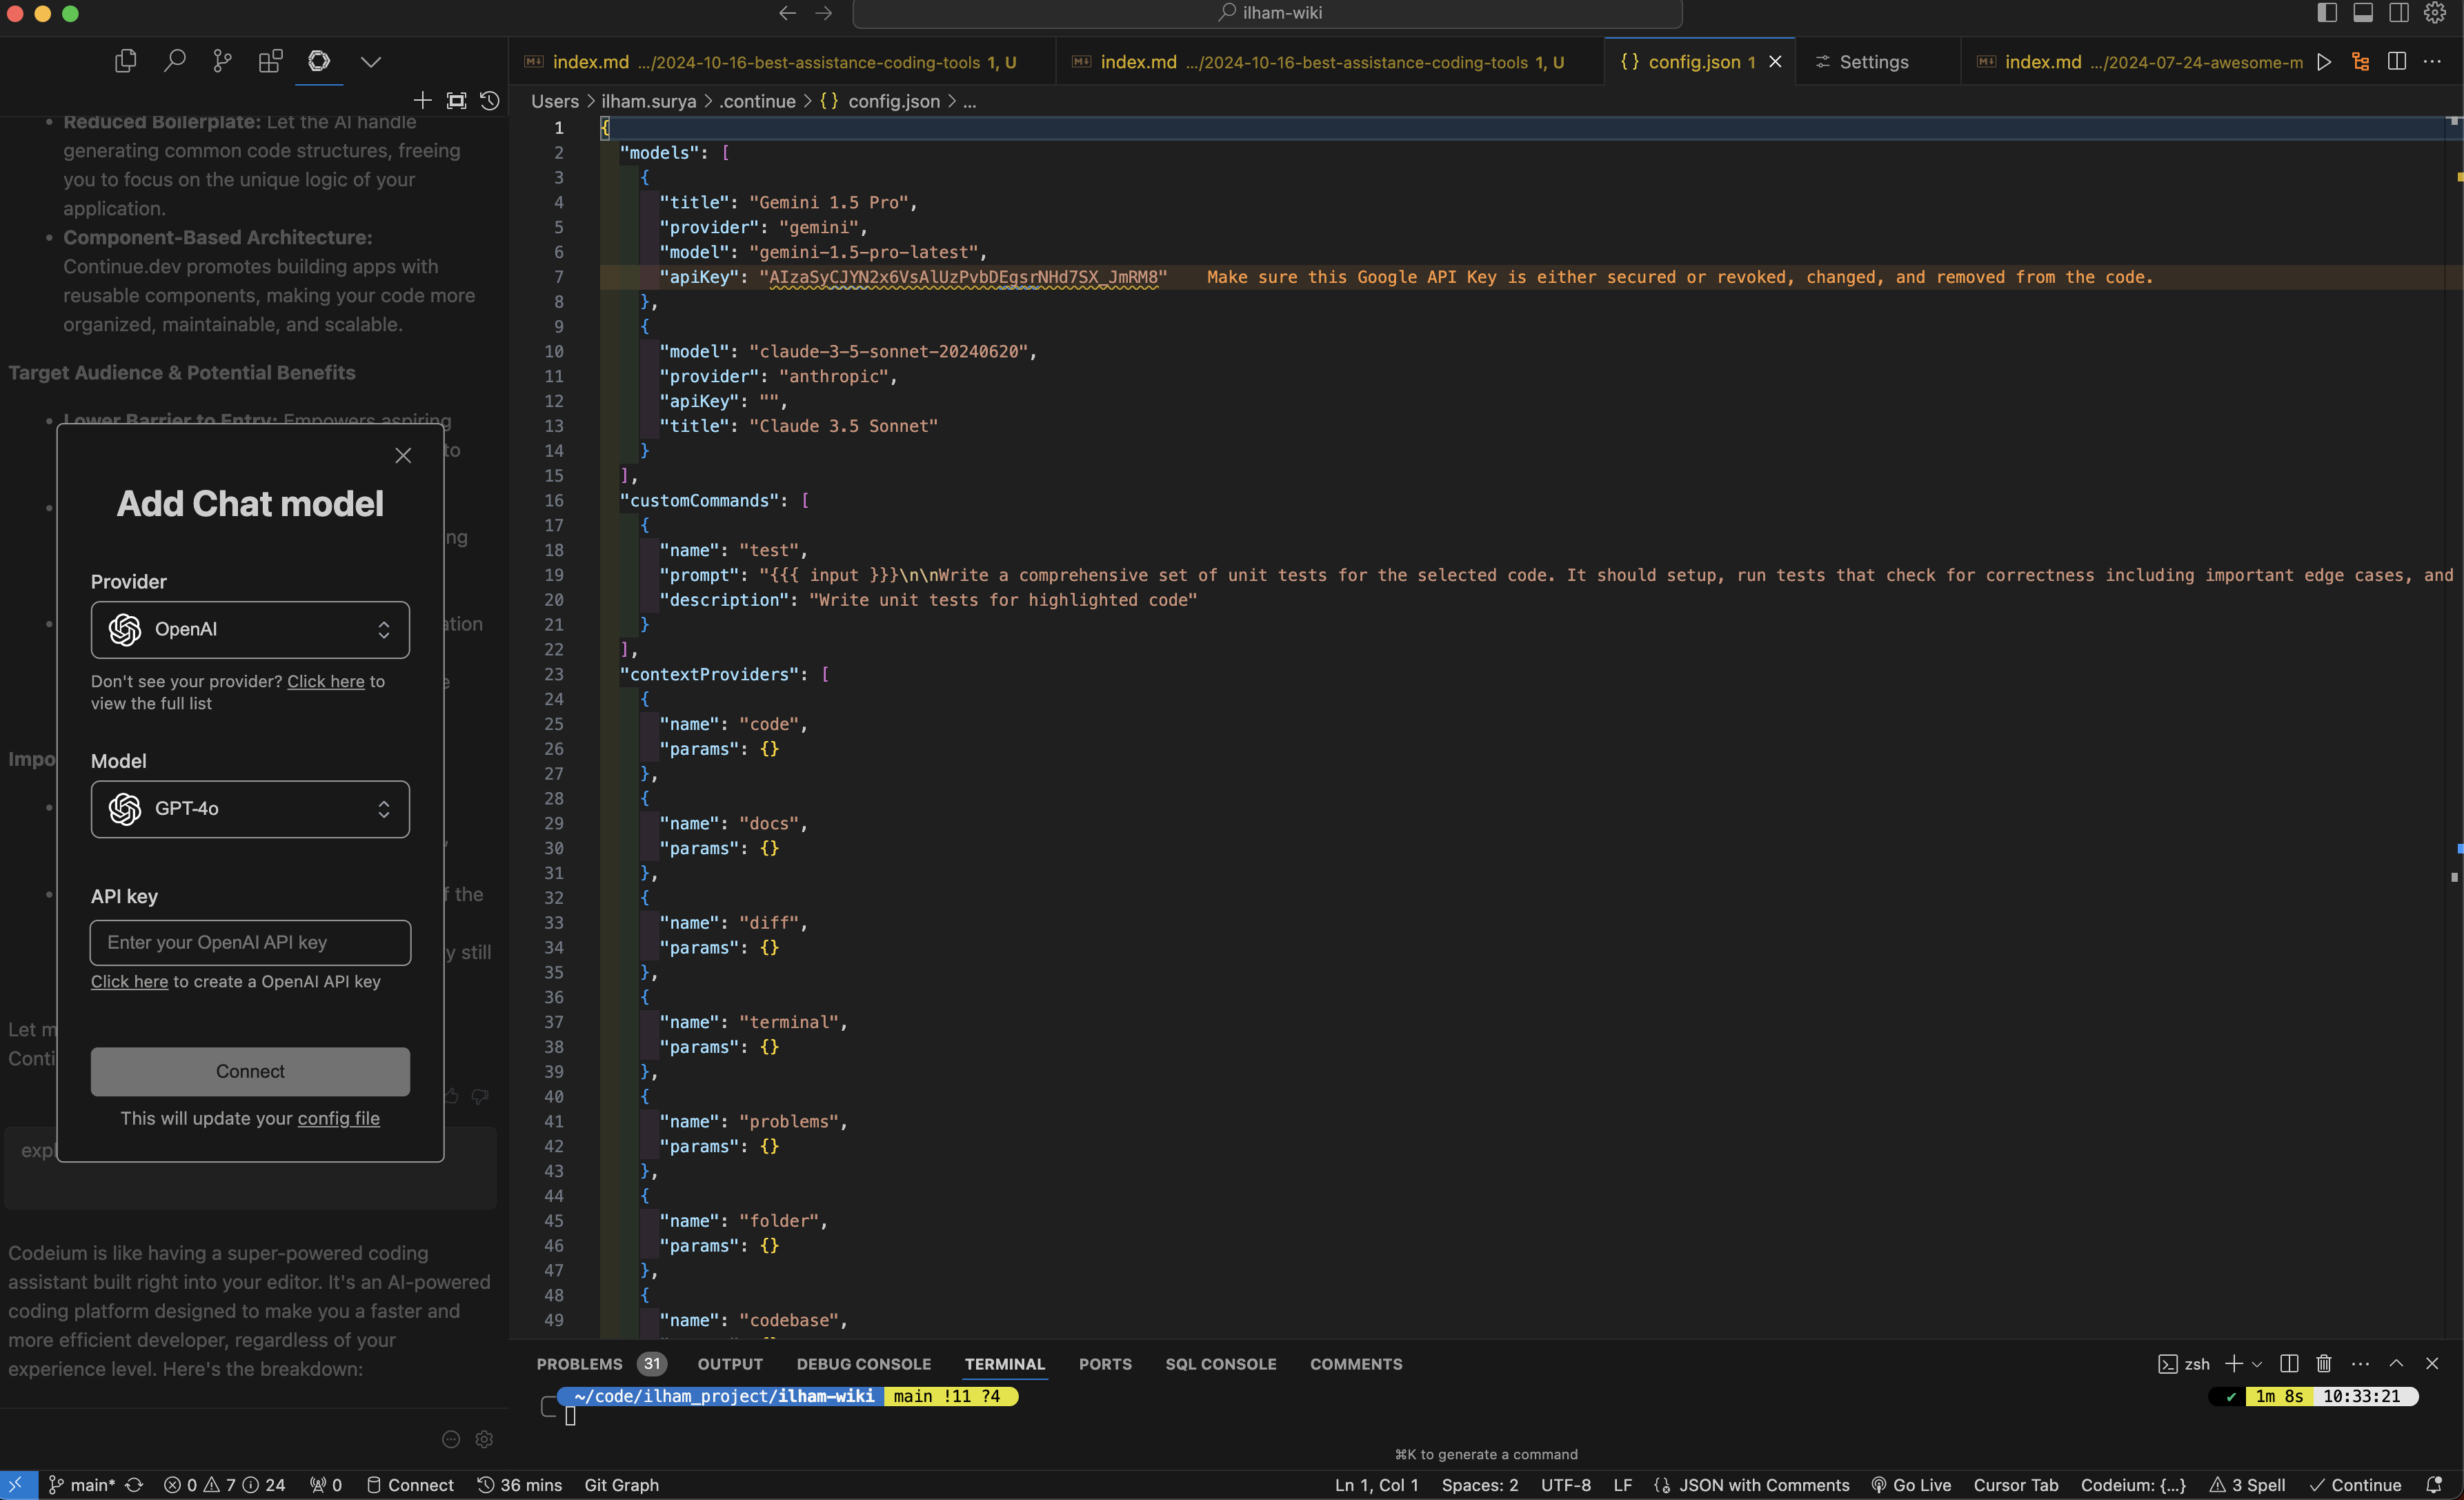The height and width of the screenshot is (1500, 2464).
Task: Open the Source Control view icon
Action: [x=222, y=62]
